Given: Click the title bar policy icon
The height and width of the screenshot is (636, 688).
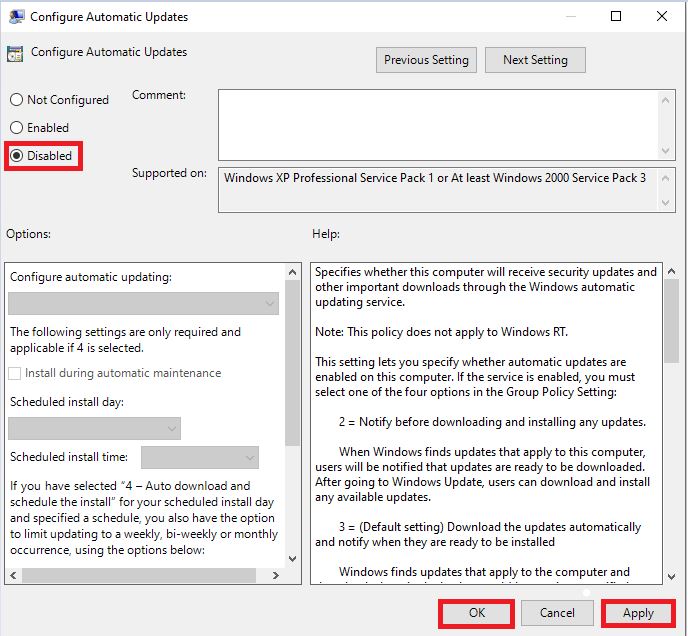Looking at the screenshot, I should [17, 17].
